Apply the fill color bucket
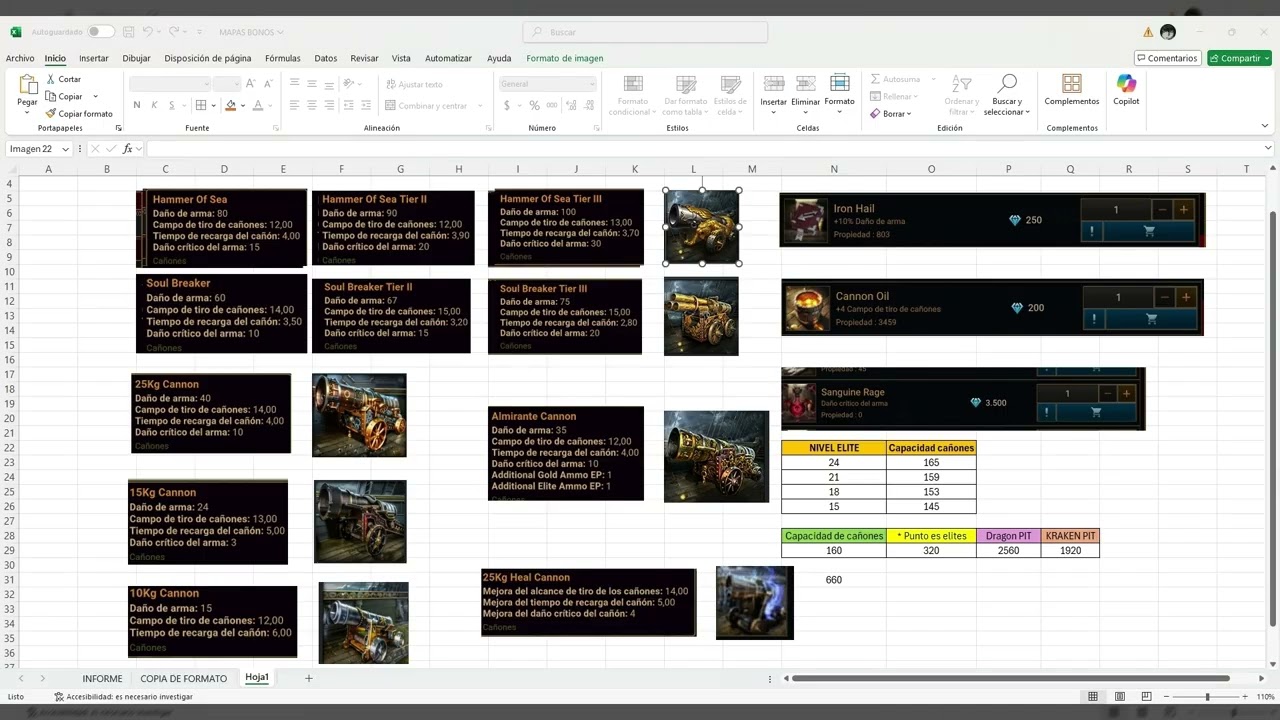Image resolution: width=1280 pixels, height=720 pixels. tap(230, 105)
